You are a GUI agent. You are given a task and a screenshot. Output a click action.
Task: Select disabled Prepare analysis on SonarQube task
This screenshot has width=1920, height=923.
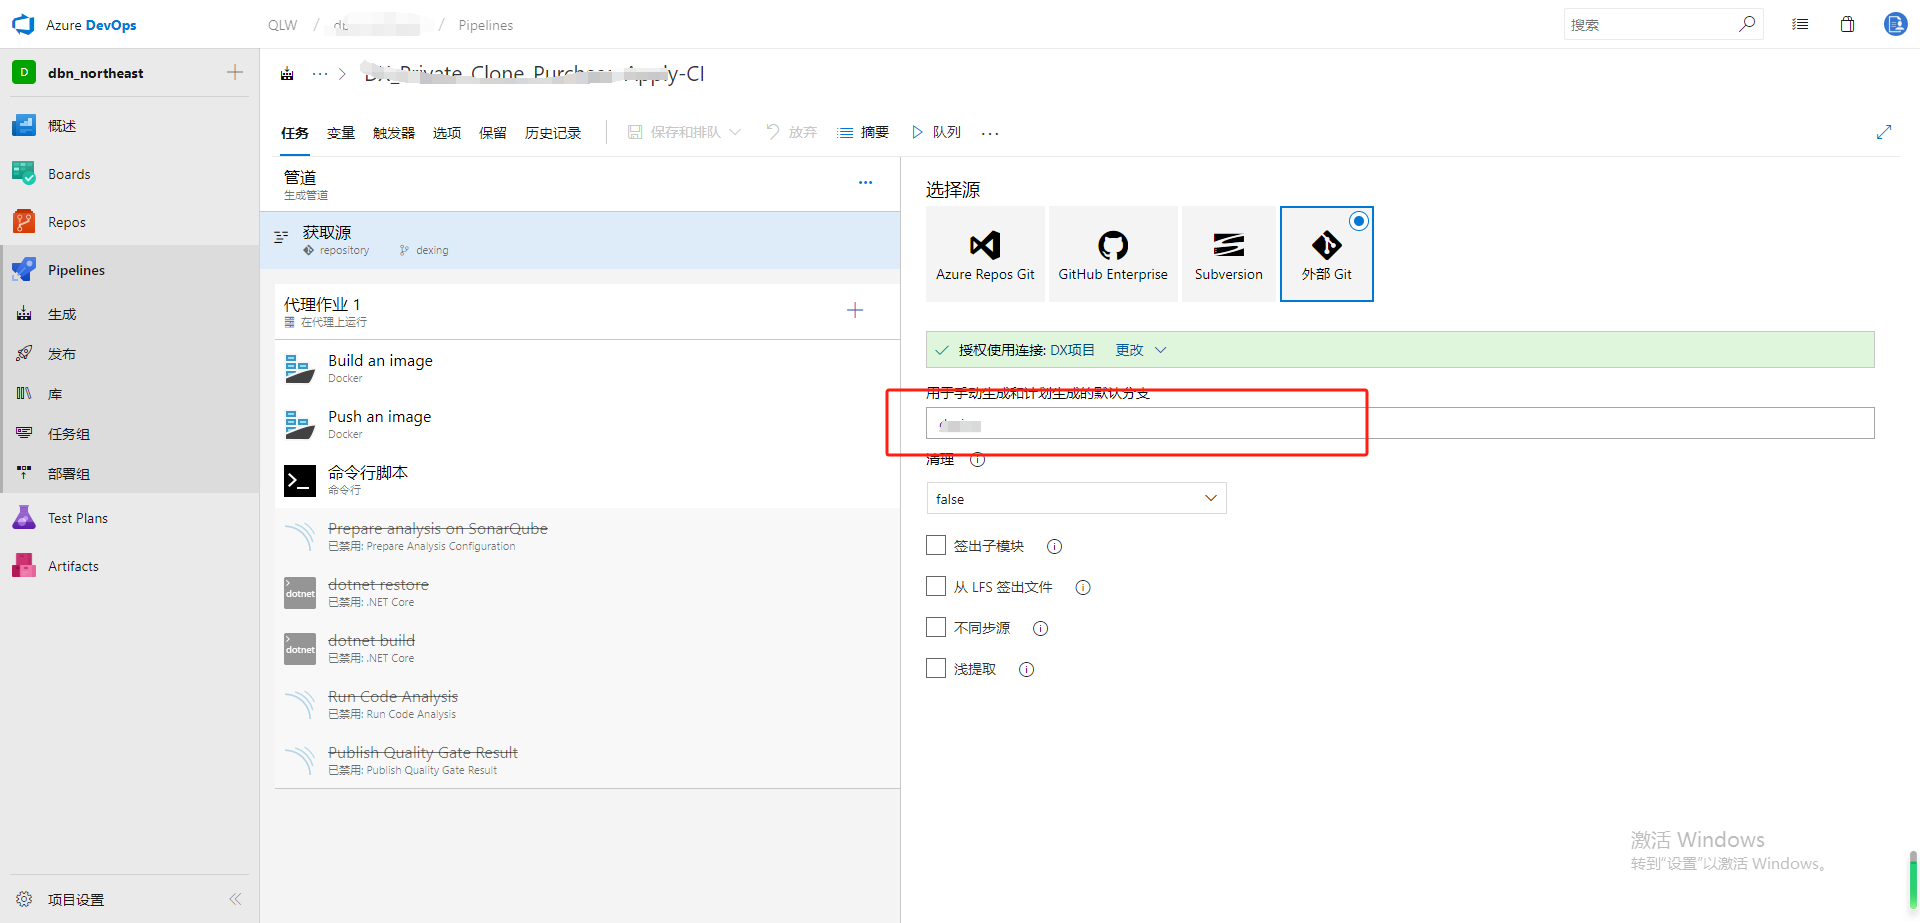[x=587, y=536]
